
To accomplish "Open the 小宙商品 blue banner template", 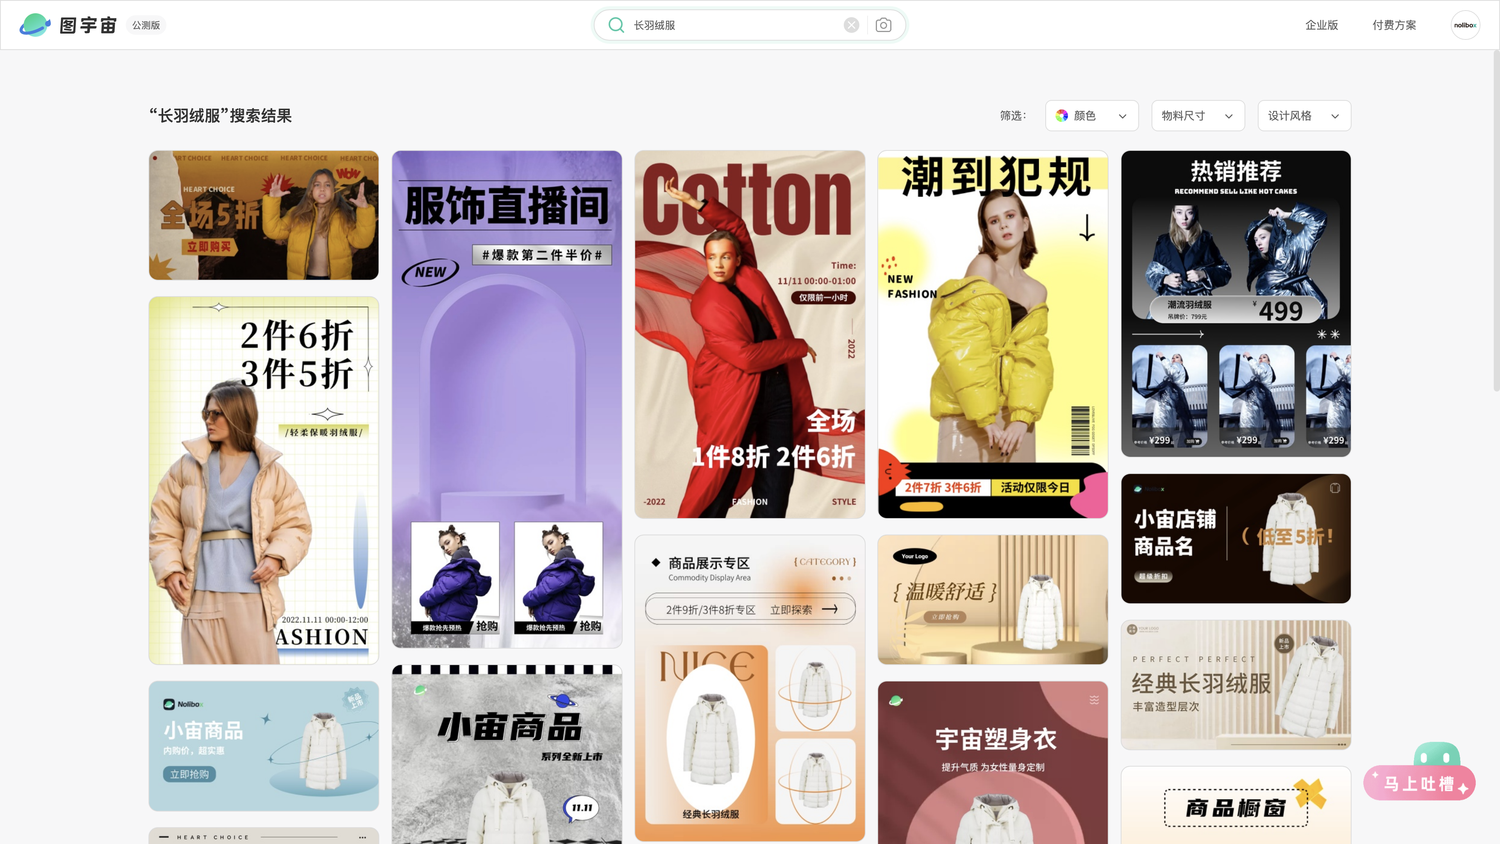I will coord(264,746).
